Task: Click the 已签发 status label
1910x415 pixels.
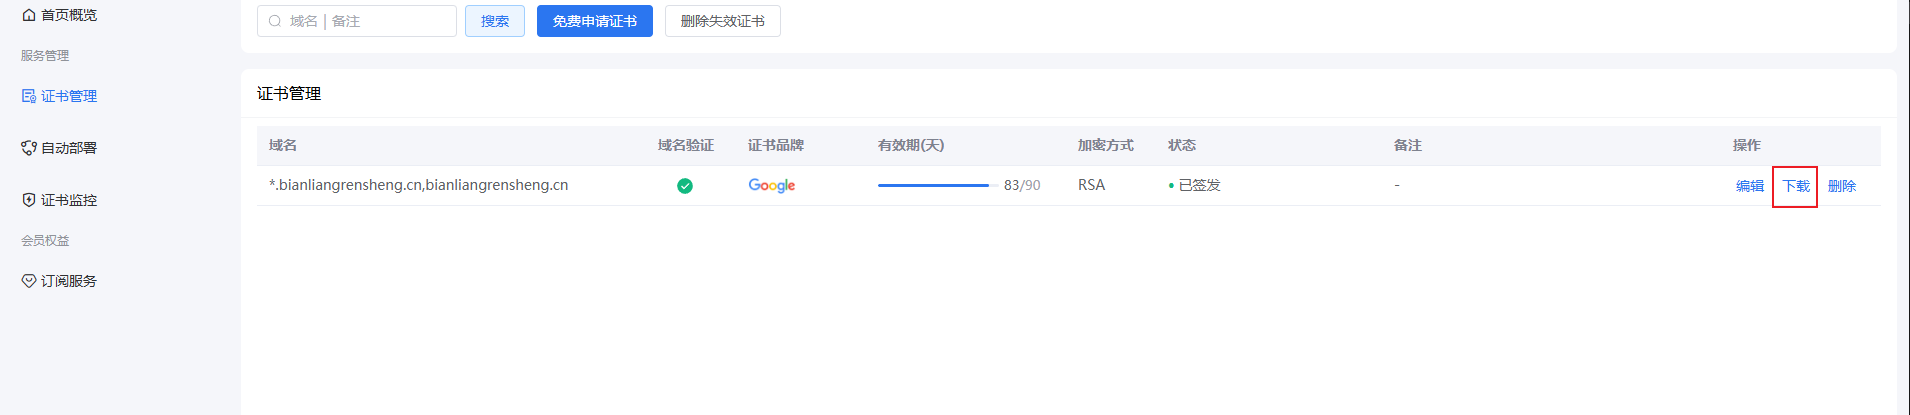Action: coord(1199,185)
